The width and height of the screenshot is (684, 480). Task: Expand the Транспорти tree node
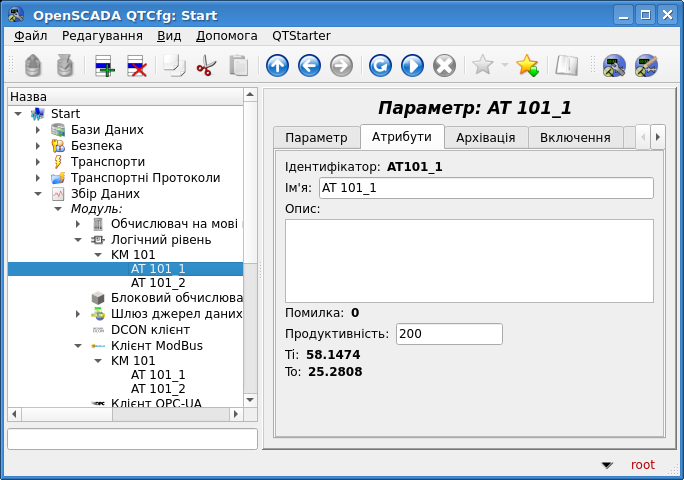(x=38, y=162)
